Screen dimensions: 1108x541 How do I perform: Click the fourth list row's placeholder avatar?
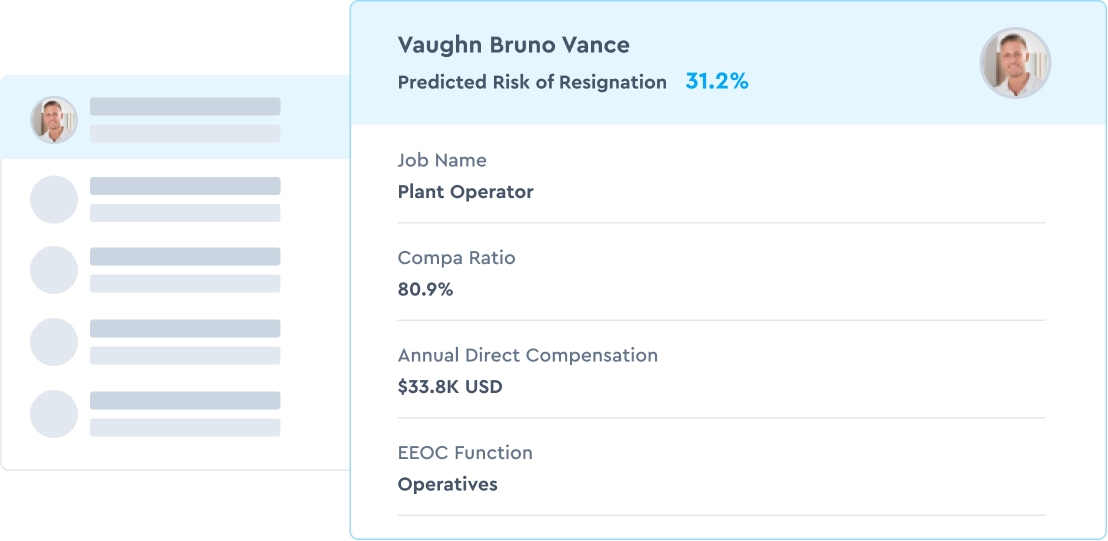pos(54,342)
